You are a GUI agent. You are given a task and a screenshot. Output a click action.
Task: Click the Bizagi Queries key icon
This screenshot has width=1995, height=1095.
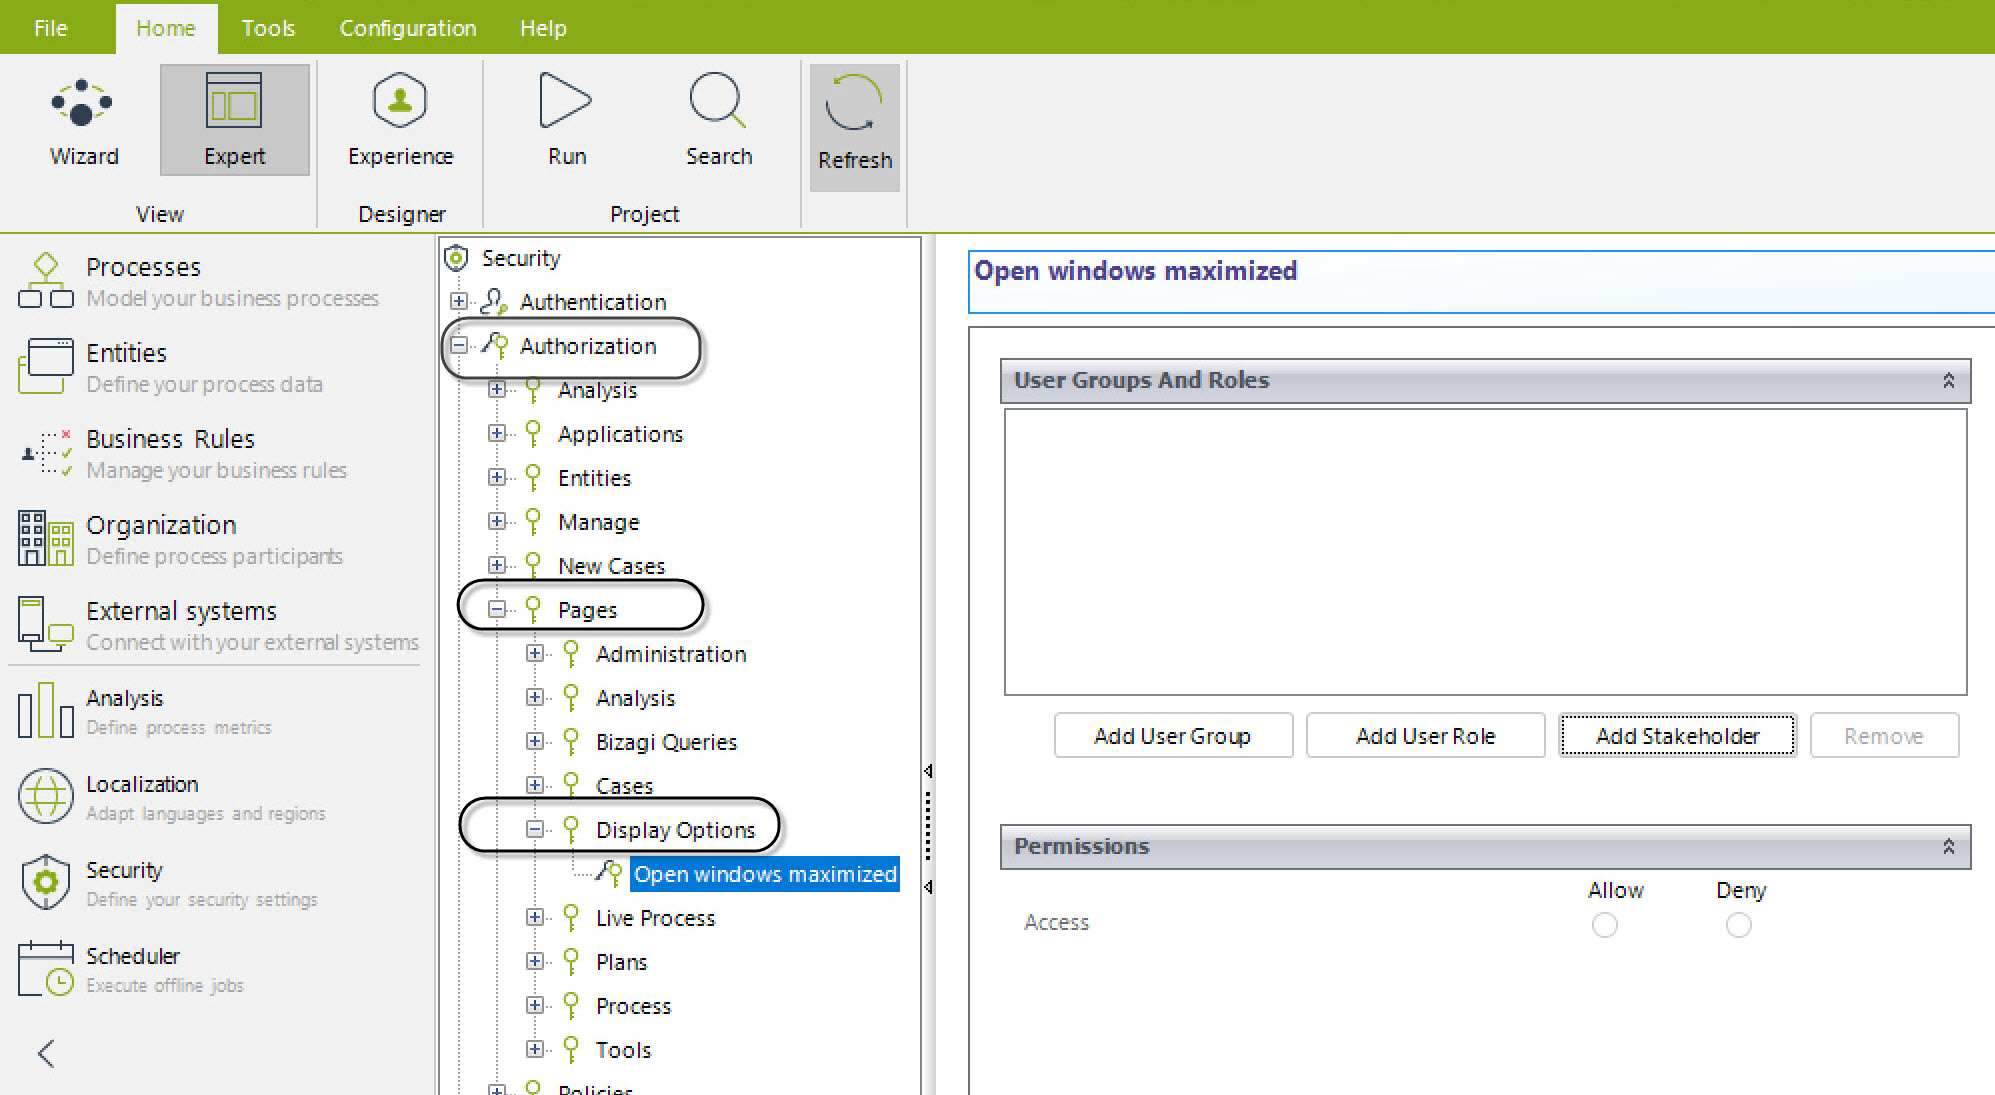571,741
